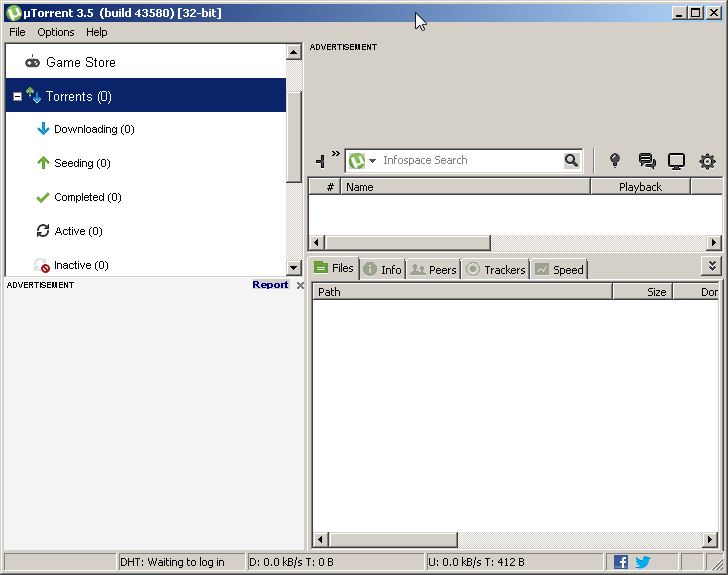The height and width of the screenshot is (575, 728).
Task: Select the Torrents (0) category
Action: coord(146,95)
